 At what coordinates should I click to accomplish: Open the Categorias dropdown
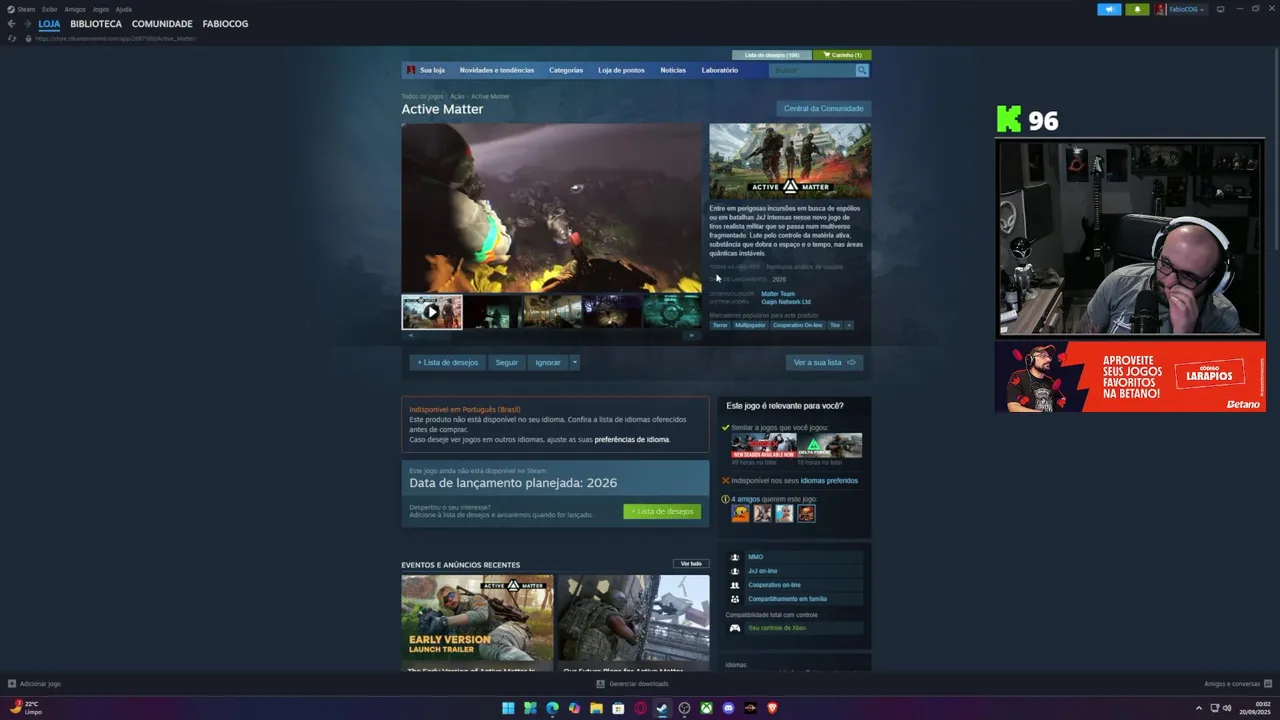[x=566, y=70]
